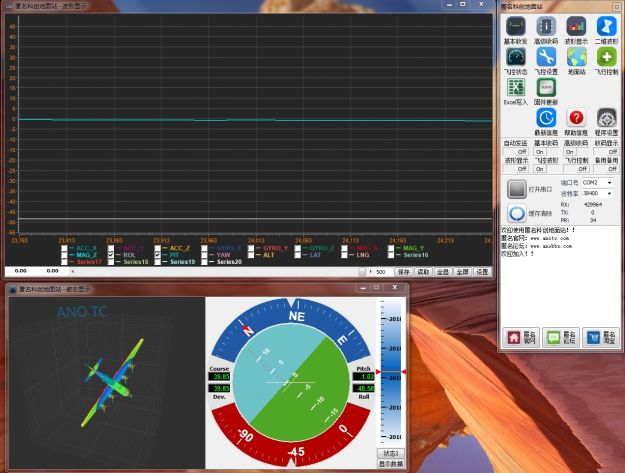625x473 pixels.
Task: Click 读取 button in waveform window
Action: coord(423,272)
